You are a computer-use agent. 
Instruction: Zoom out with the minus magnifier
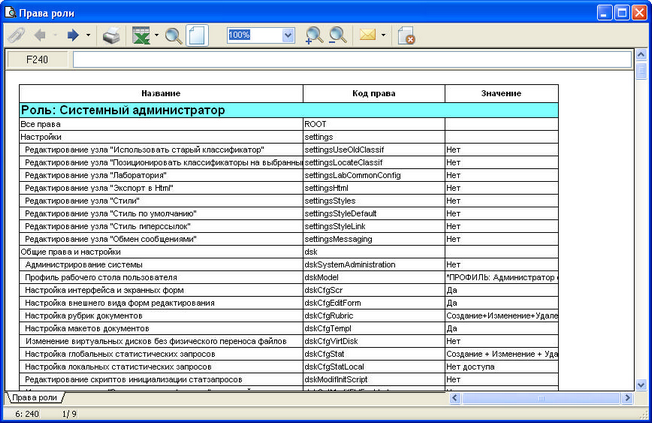[338, 36]
